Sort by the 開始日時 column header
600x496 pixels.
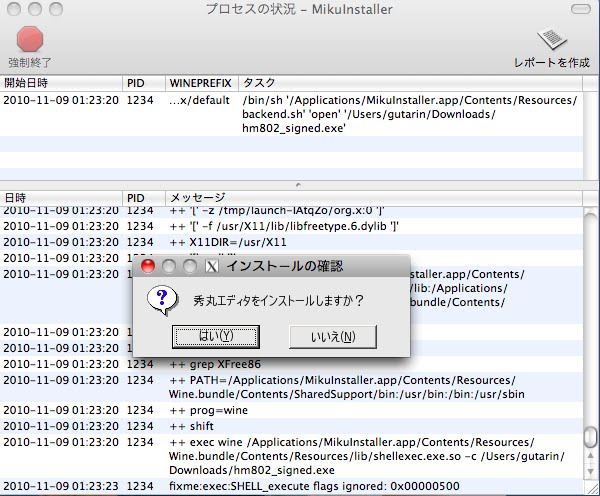coord(61,83)
